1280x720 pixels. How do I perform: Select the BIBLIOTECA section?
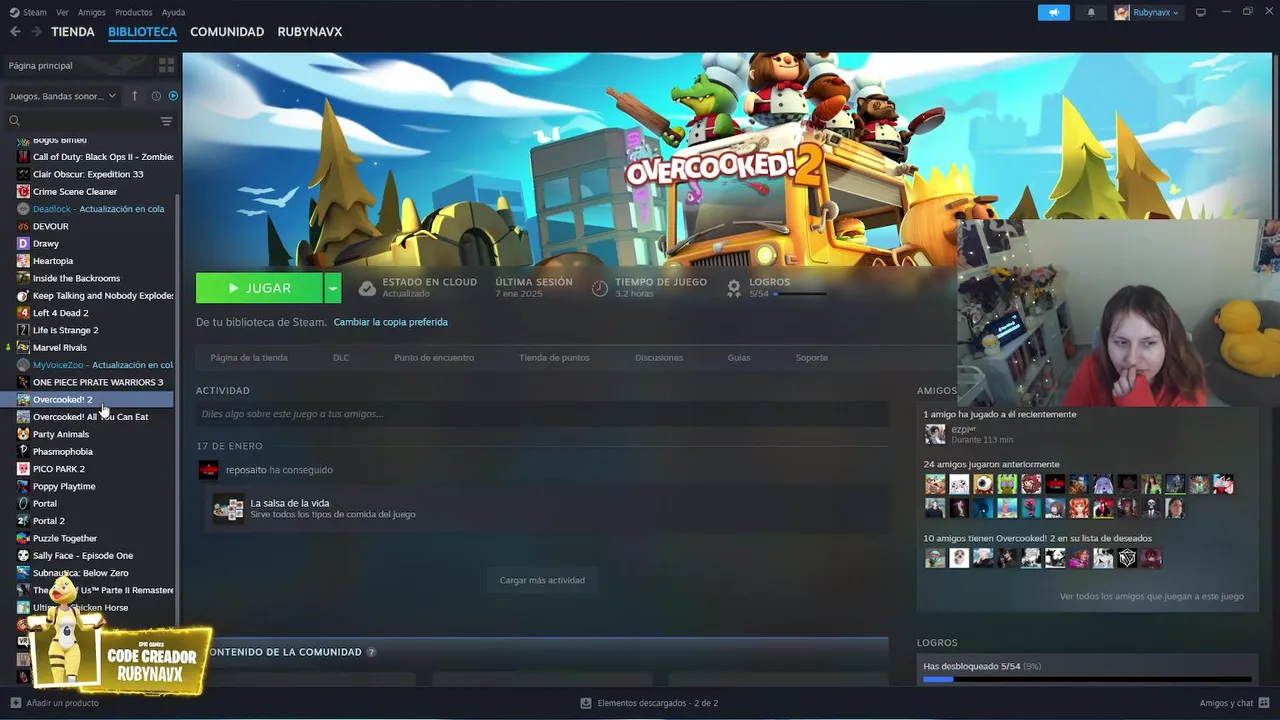(x=142, y=32)
